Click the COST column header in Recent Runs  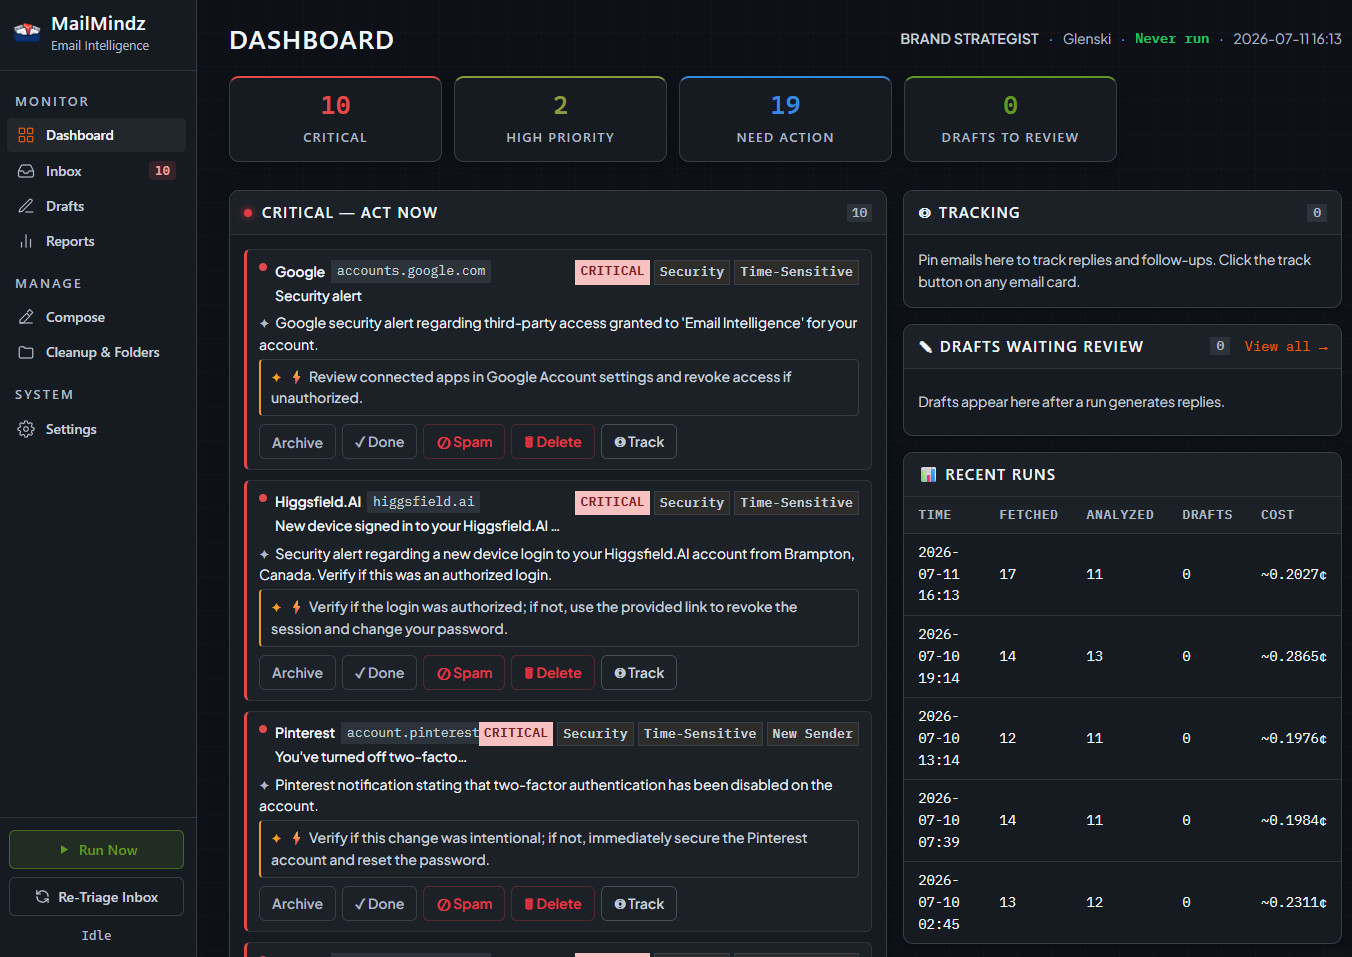(1277, 515)
